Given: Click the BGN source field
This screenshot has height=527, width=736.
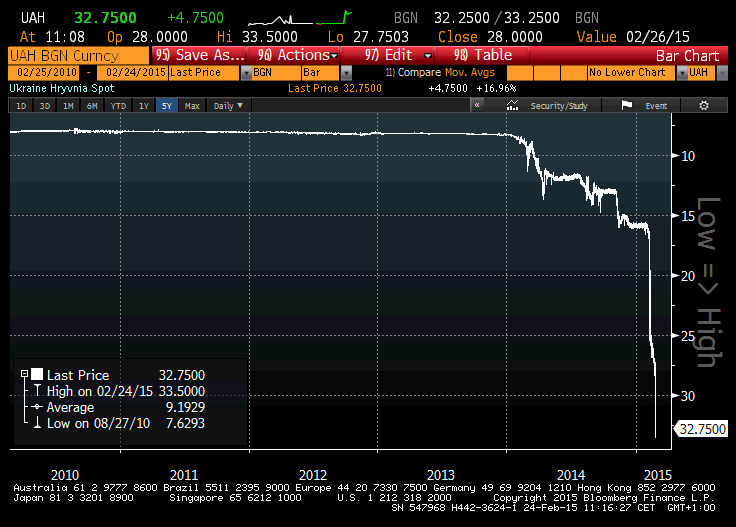Looking at the screenshot, I should point(276,73).
